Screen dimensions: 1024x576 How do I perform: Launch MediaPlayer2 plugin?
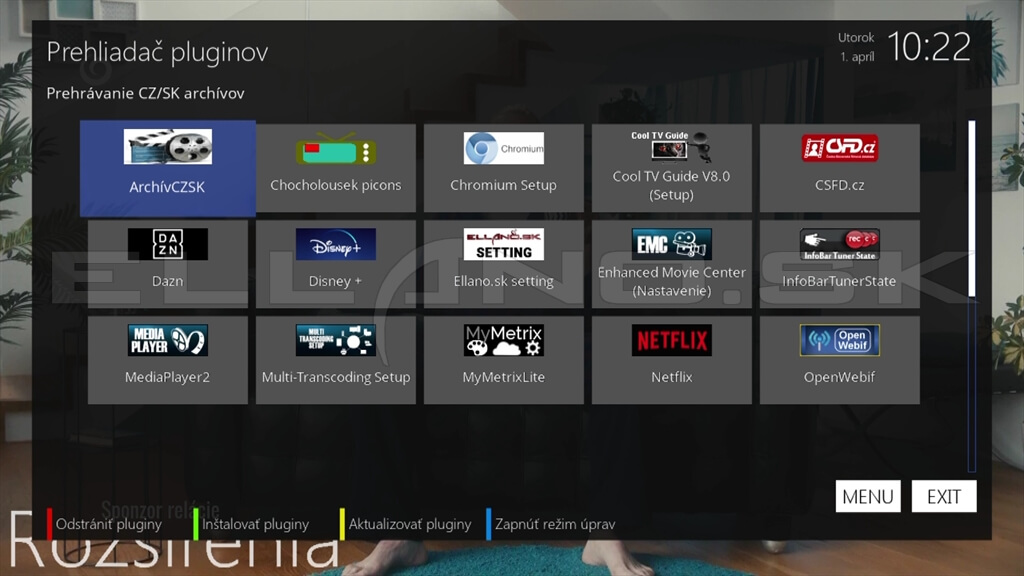click(x=167, y=360)
